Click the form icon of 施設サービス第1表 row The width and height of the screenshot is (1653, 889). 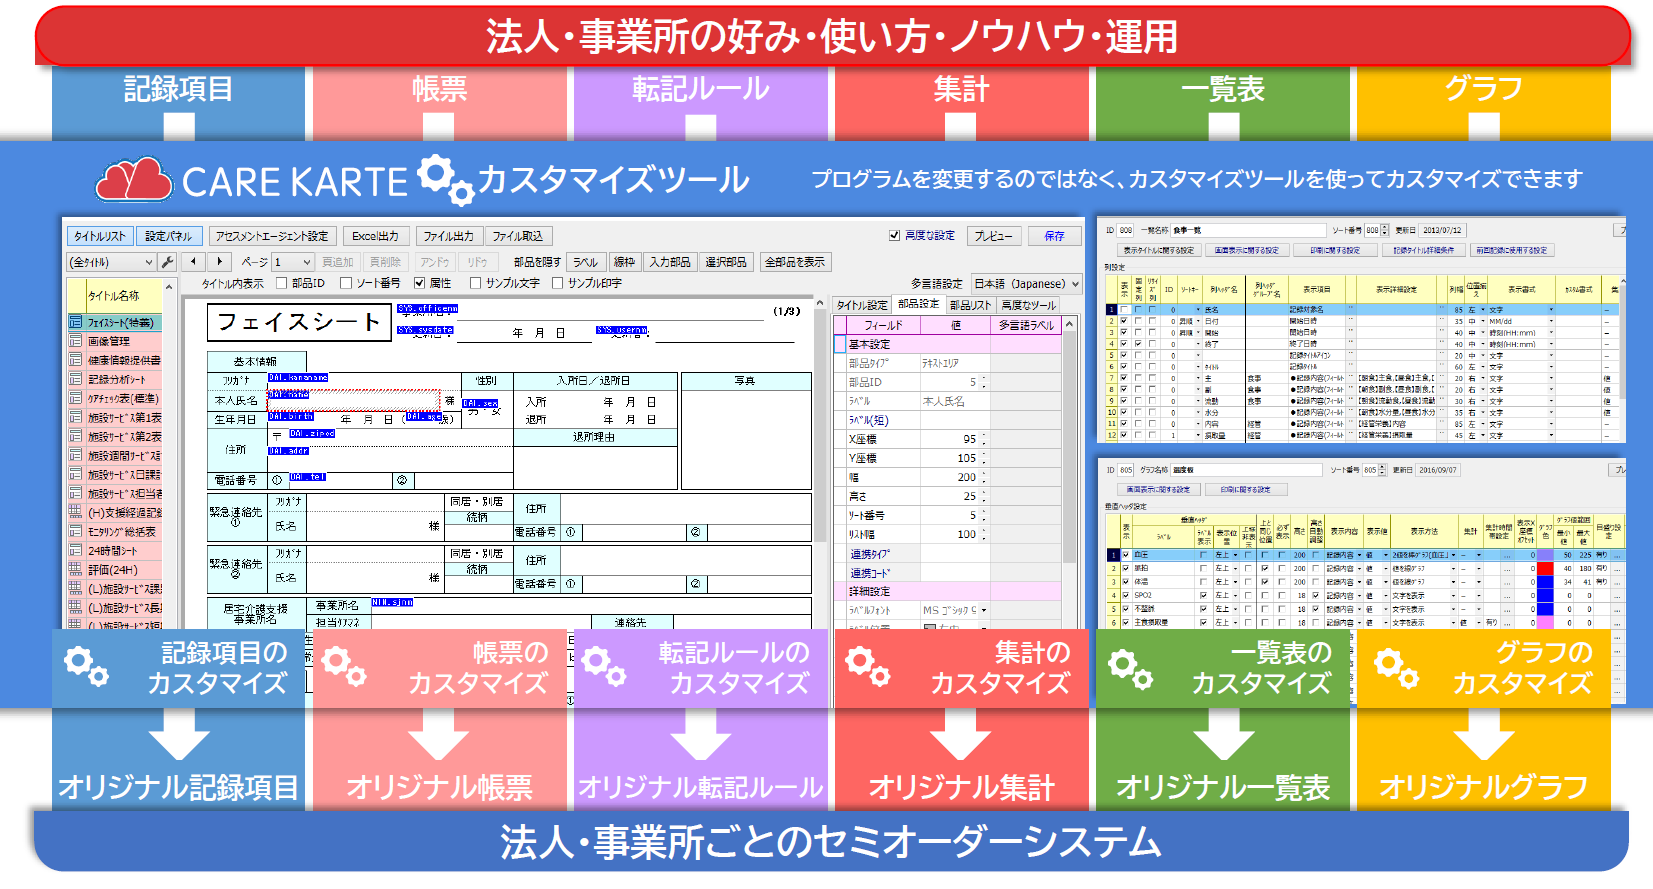click(76, 417)
